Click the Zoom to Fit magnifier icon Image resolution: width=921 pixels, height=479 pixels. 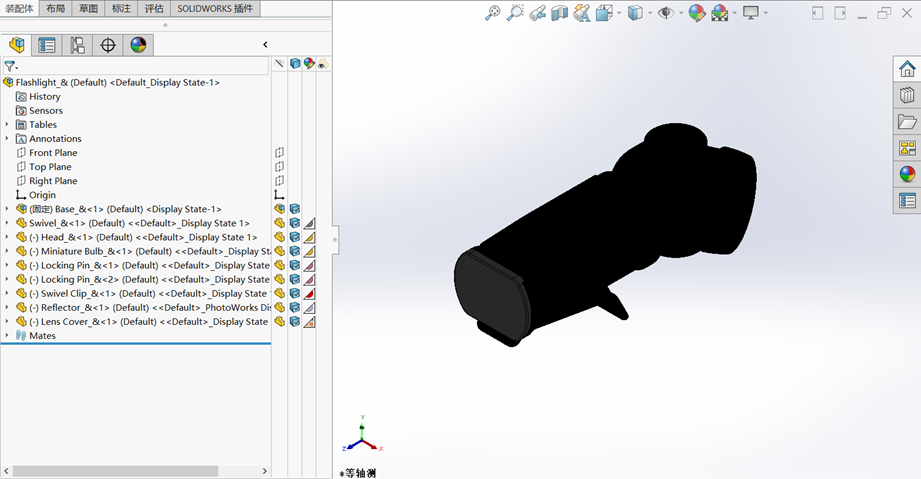point(492,13)
